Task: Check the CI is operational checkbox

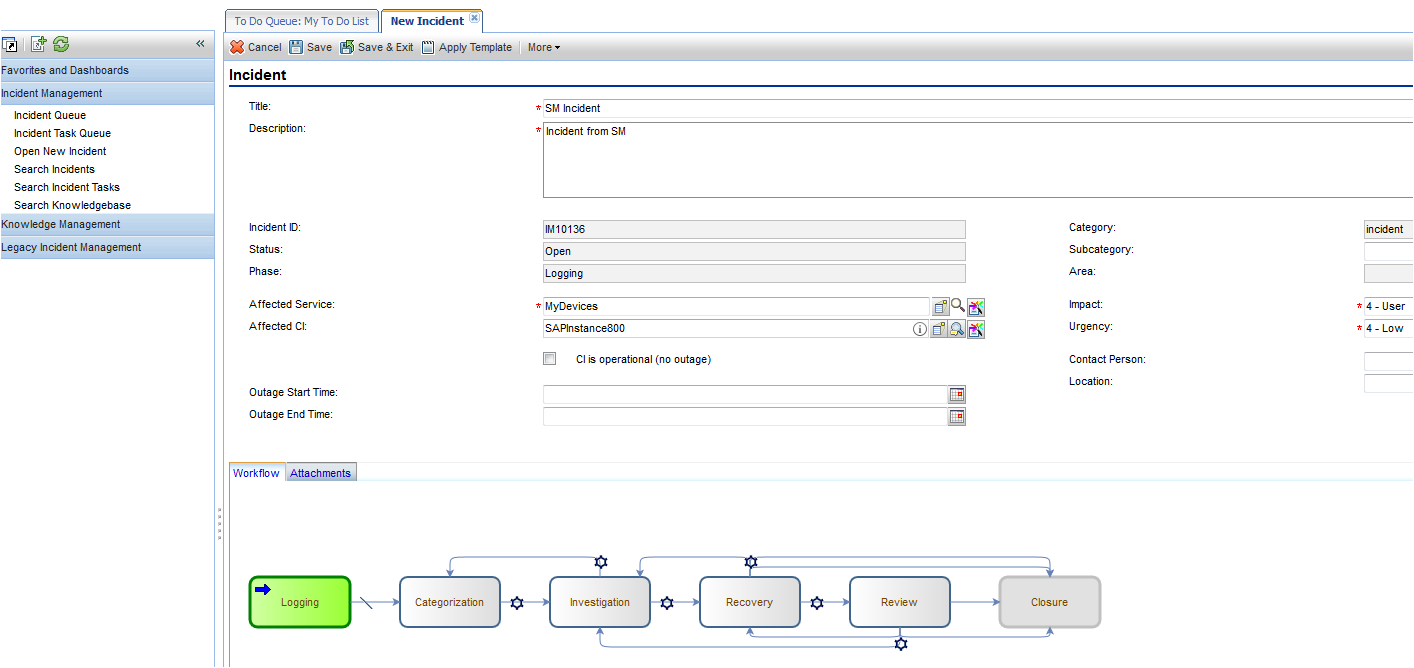Action: tap(549, 359)
